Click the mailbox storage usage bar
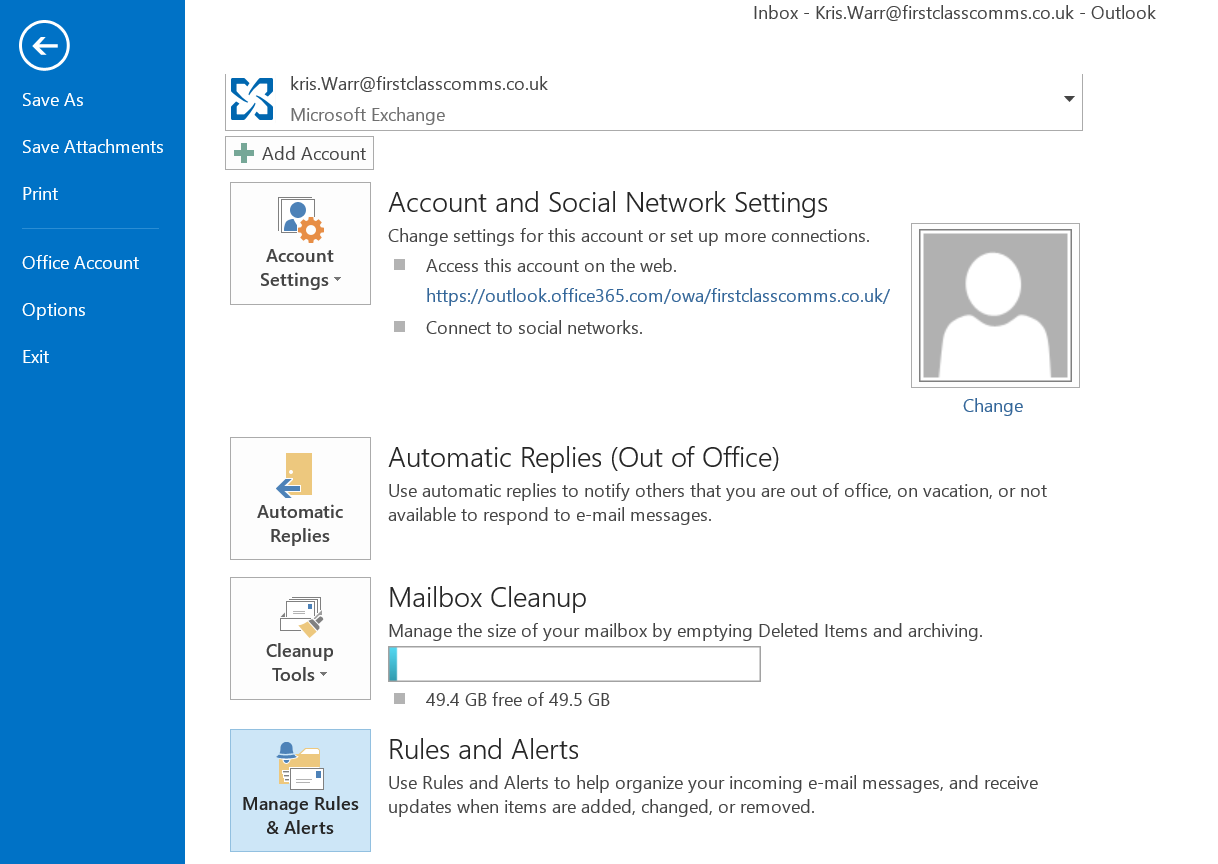Viewport: 1218px width, 864px height. (574, 664)
